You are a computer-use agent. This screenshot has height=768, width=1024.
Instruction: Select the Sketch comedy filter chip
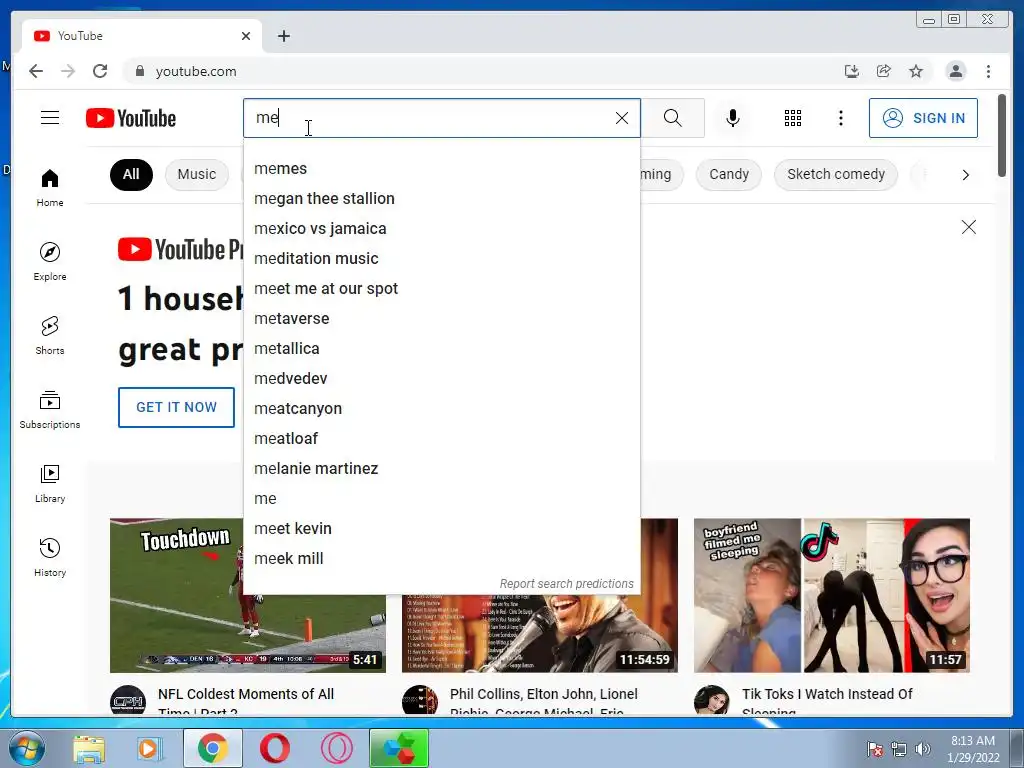836,174
